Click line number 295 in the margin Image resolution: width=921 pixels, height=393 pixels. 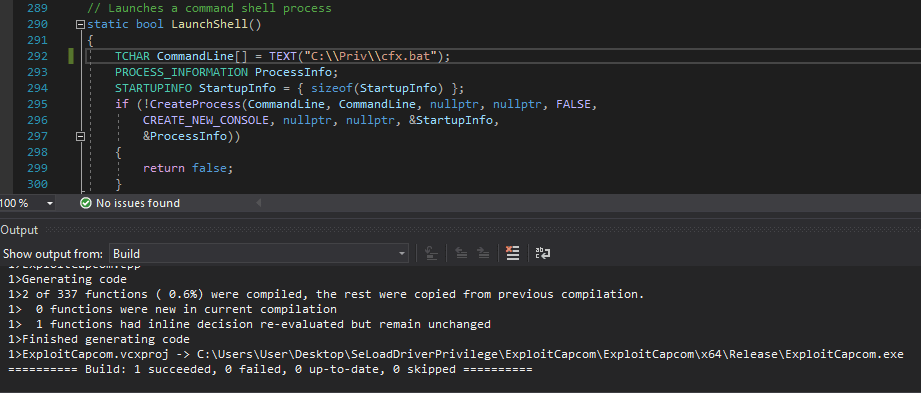coord(38,104)
